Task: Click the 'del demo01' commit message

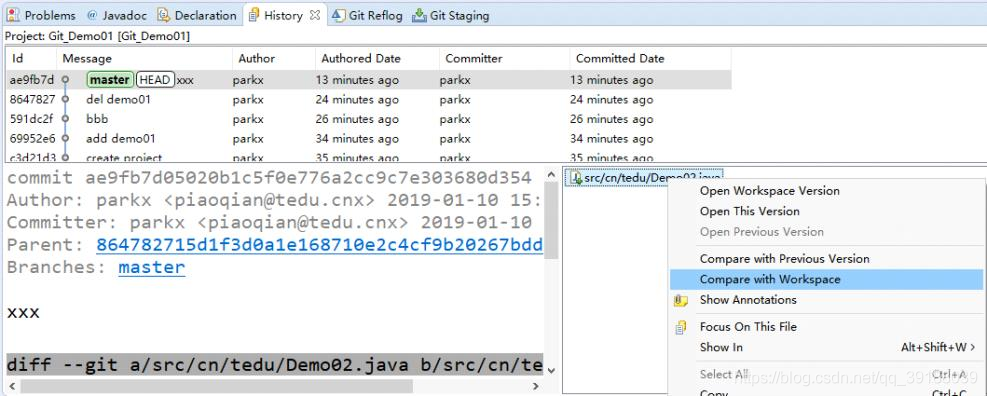Action: 118,99
